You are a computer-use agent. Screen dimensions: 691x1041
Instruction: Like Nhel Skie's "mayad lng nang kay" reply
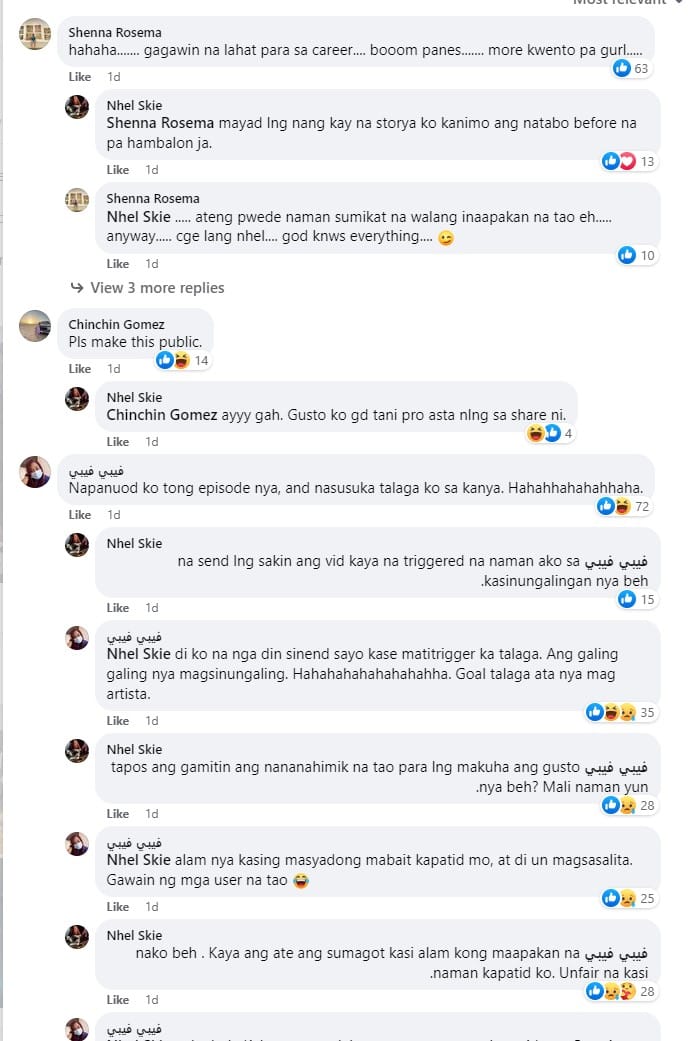(x=118, y=170)
